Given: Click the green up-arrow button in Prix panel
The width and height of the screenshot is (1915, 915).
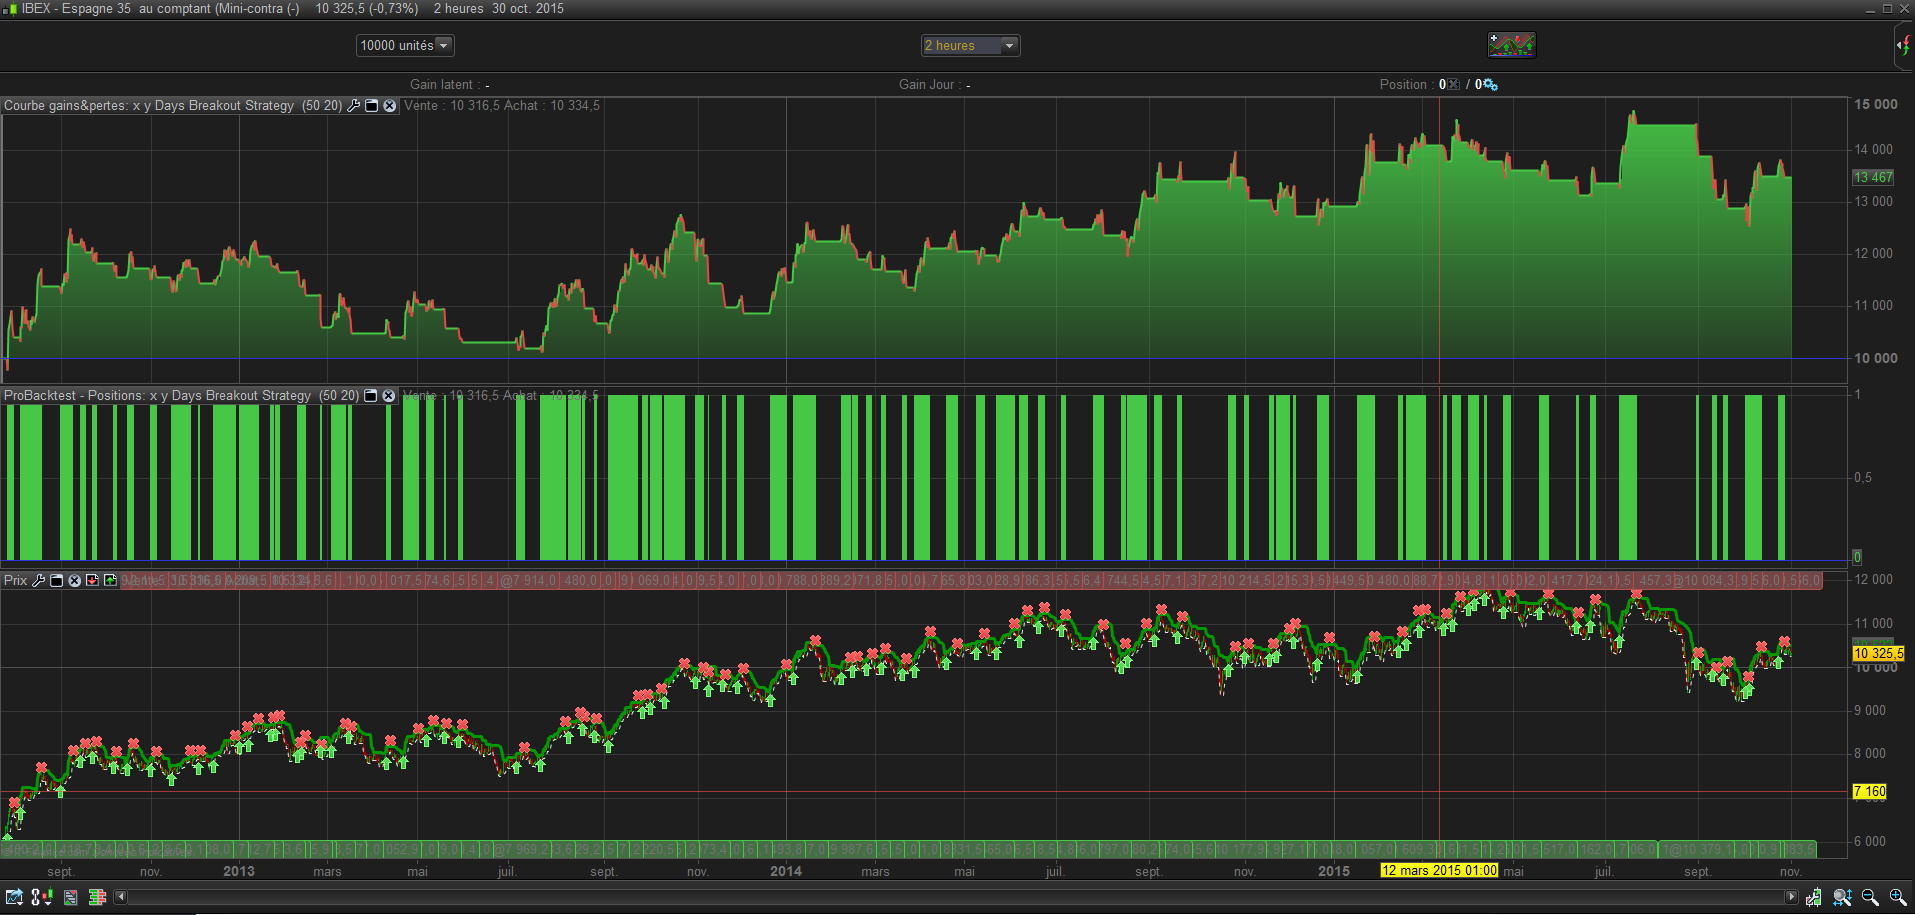Looking at the screenshot, I should point(110,580).
